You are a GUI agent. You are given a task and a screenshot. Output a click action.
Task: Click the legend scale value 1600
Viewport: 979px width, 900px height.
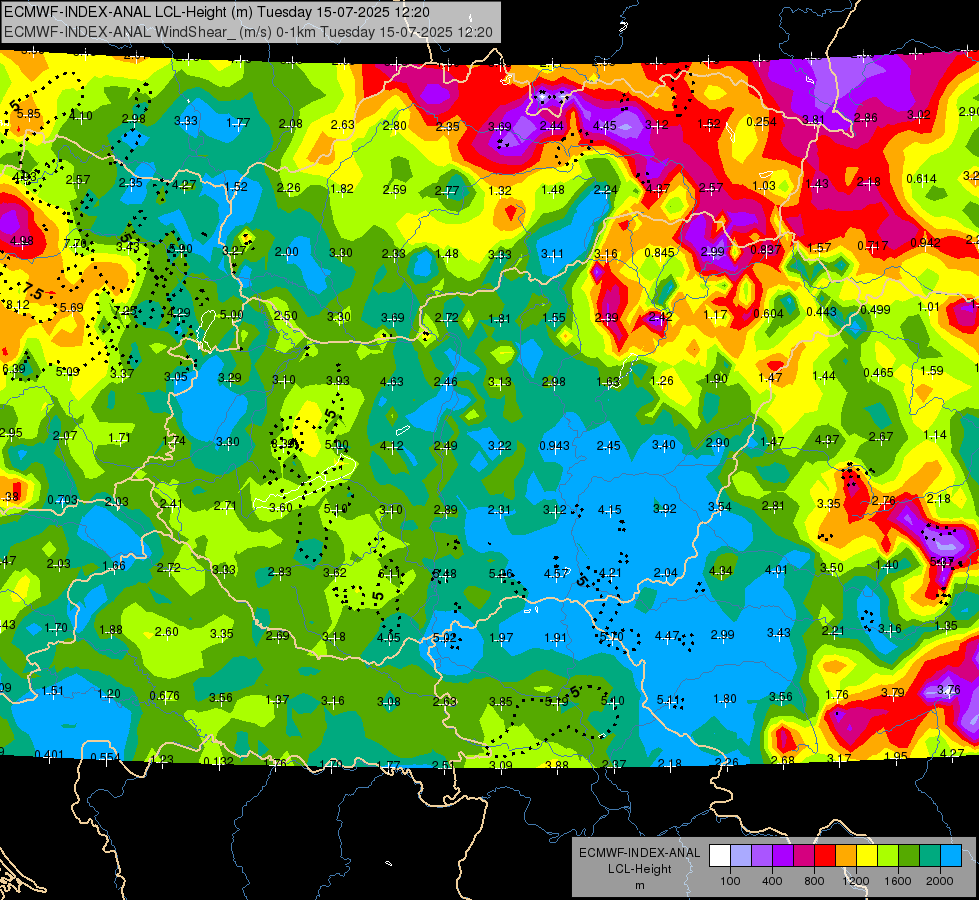click(898, 881)
